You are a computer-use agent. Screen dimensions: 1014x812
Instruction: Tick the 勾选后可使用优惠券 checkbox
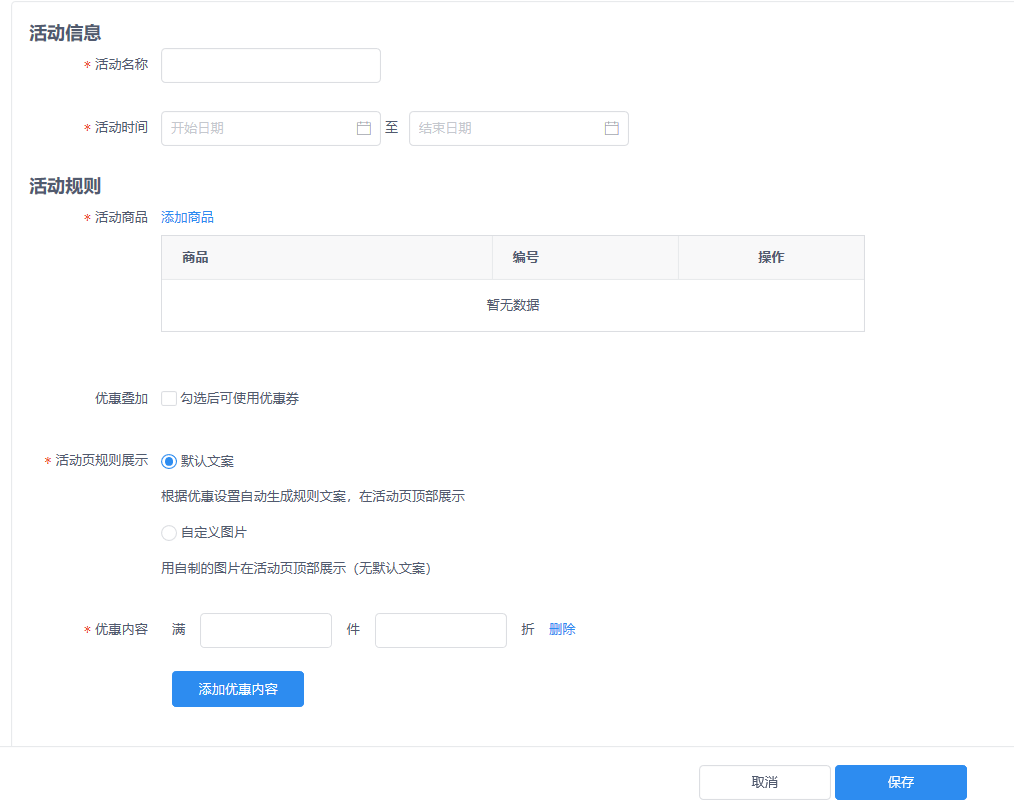pyautogui.click(x=169, y=398)
